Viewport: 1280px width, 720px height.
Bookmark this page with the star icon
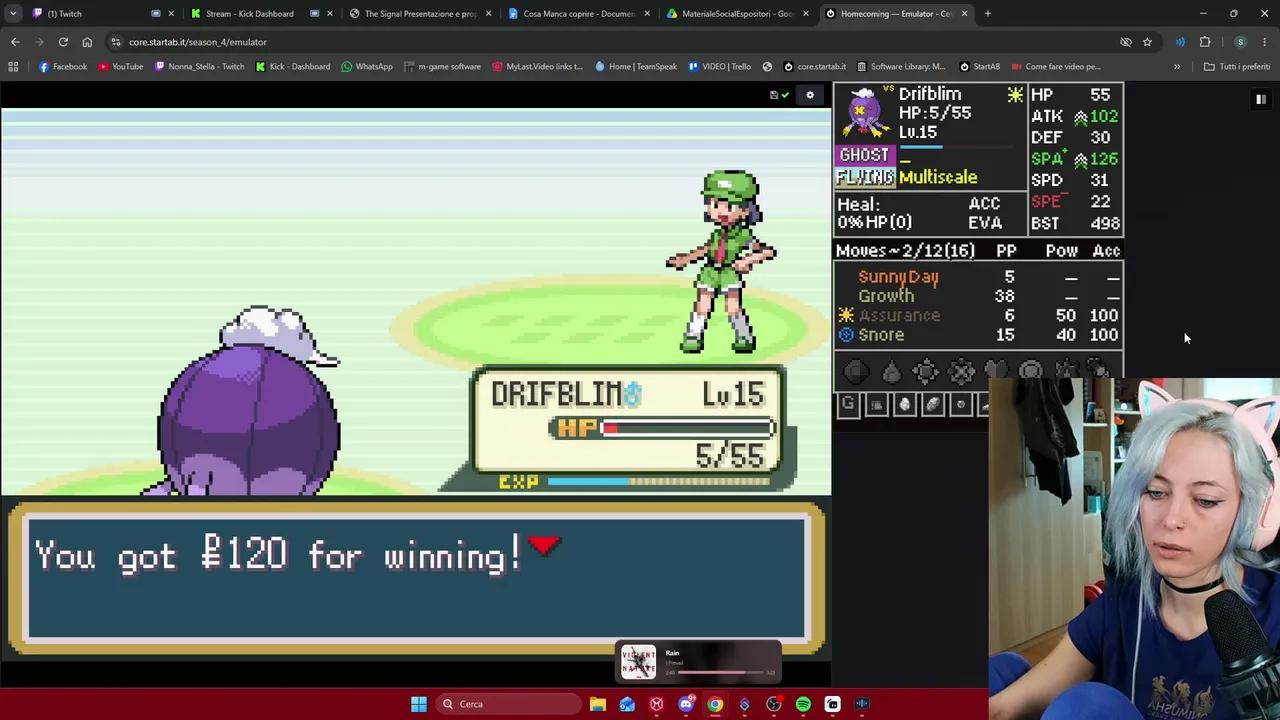1147,42
